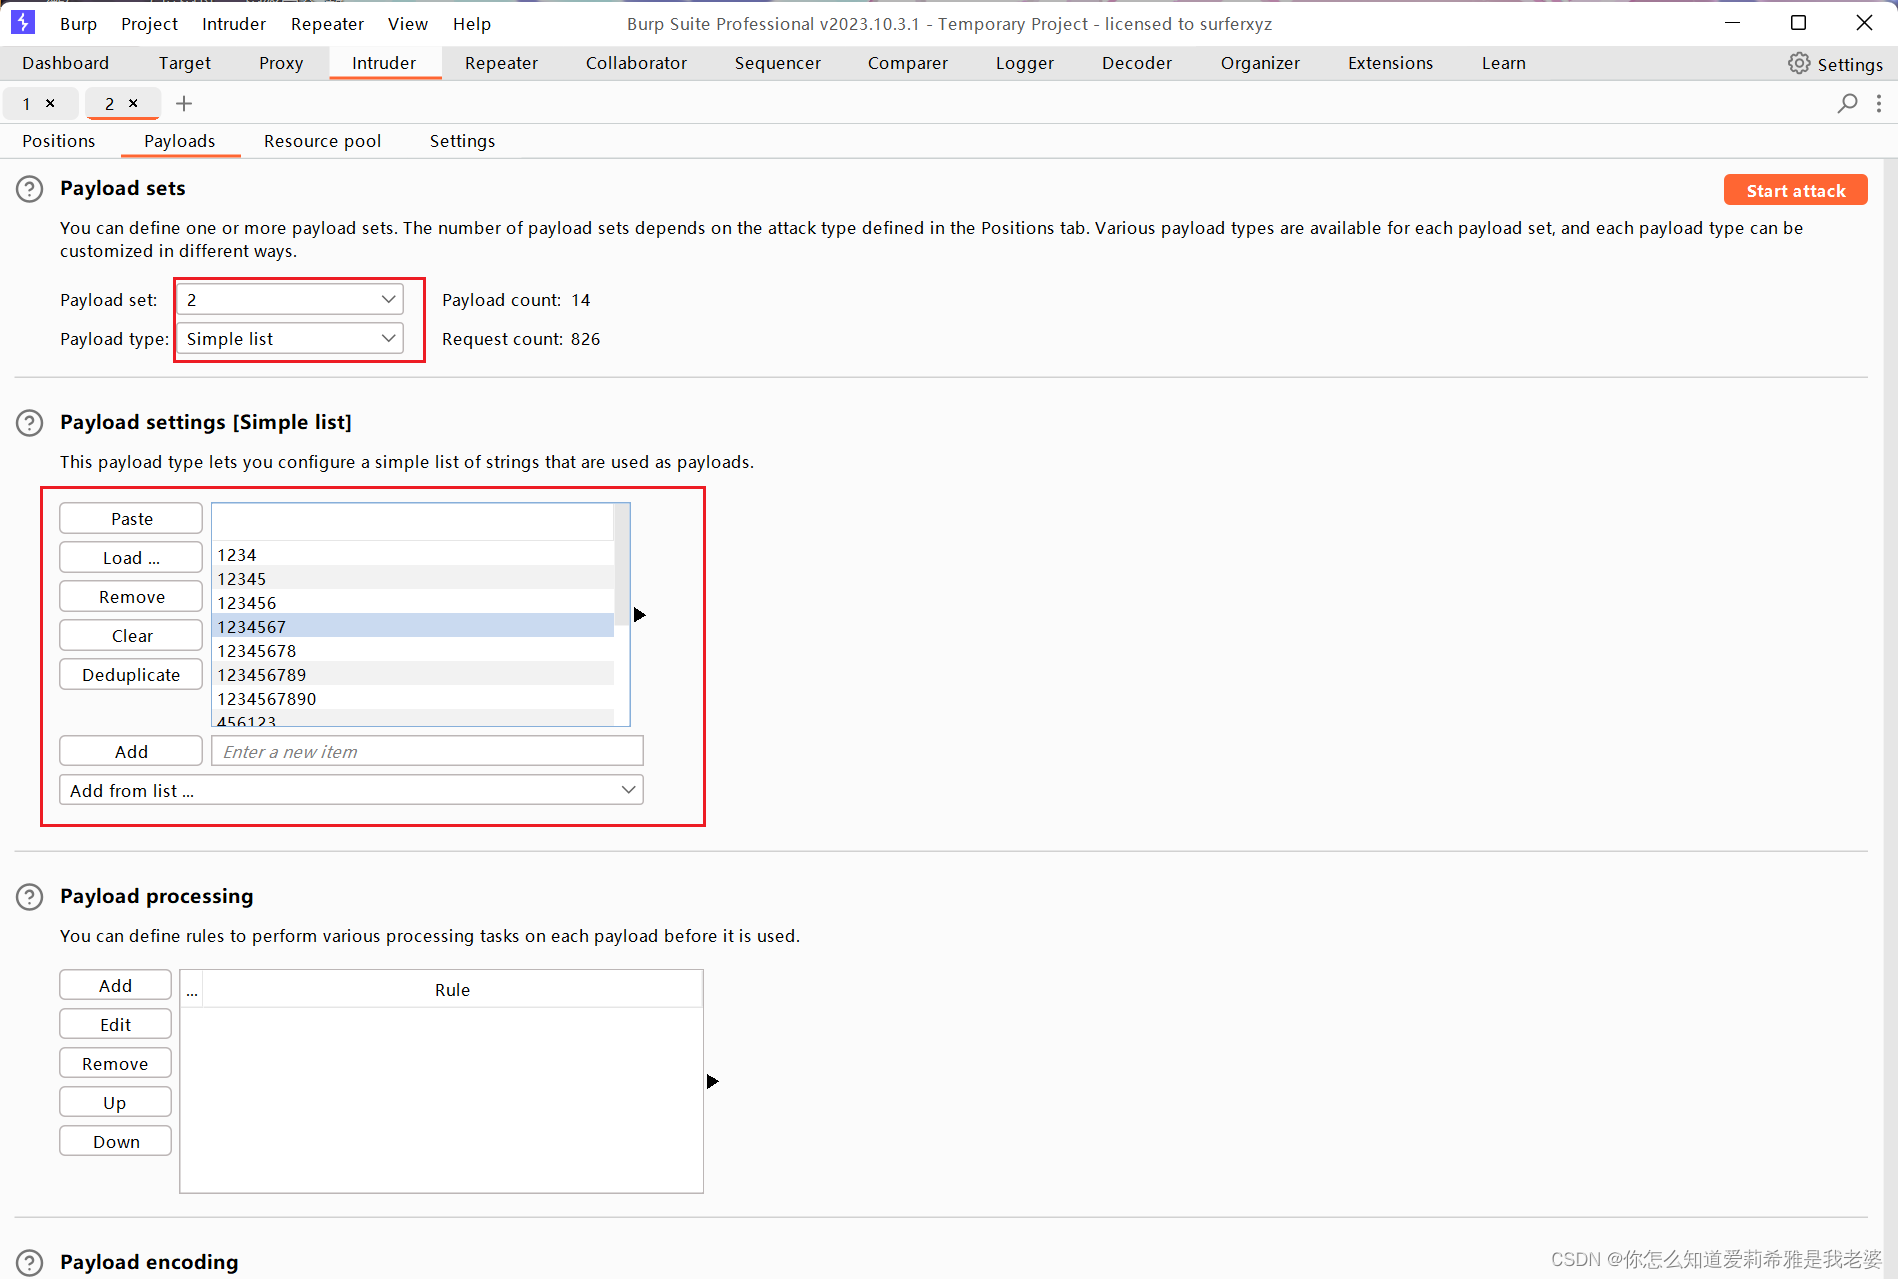The height and width of the screenshot is (1279, 1898).
Task: Close Intruder tab 1
Action: [x=50, y=103]
